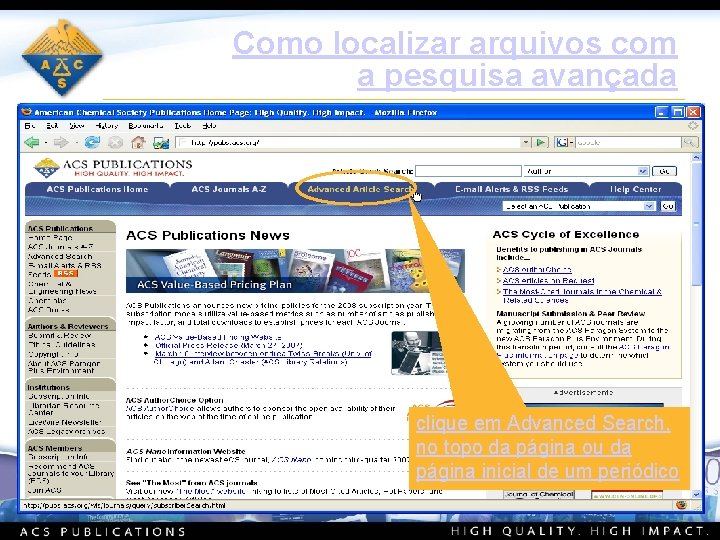Go back with the green Back arrow

[32, 142]
